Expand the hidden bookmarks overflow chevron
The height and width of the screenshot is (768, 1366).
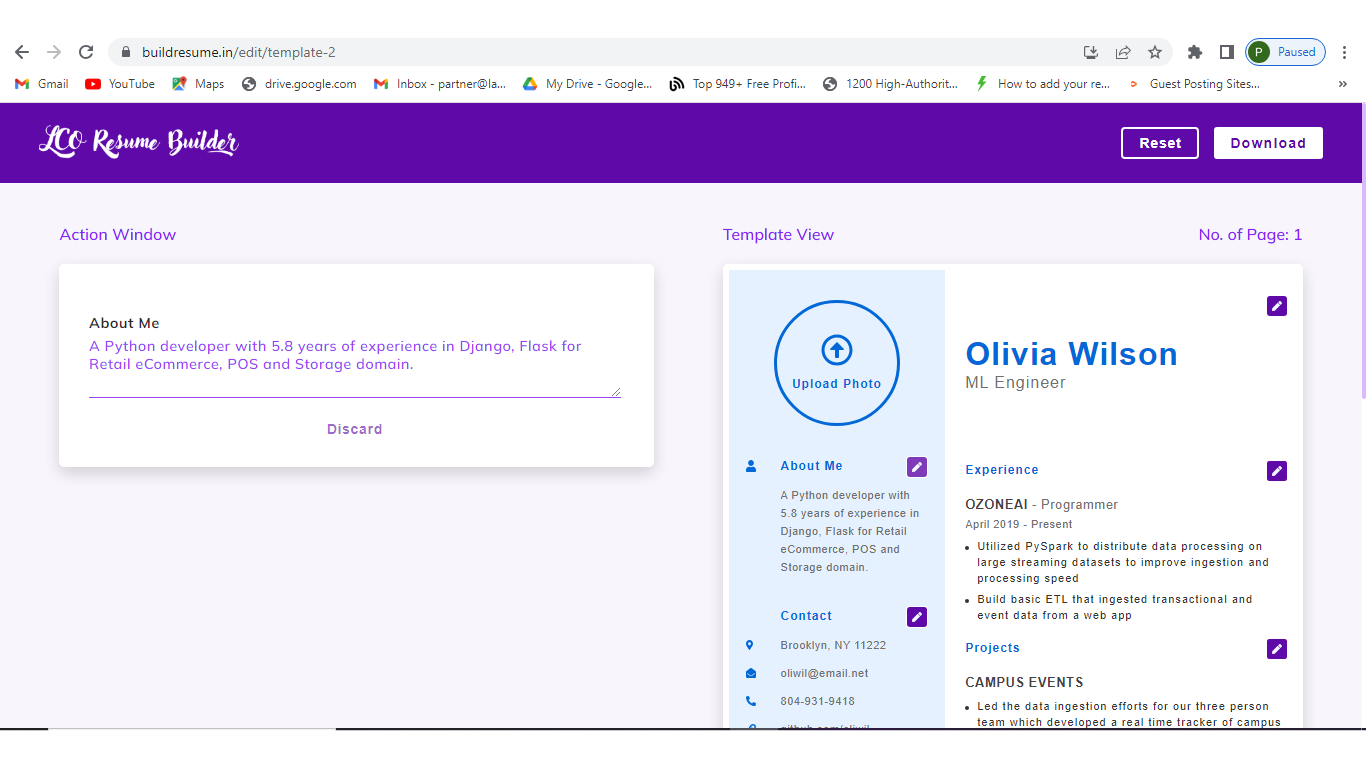pyautogui.click(x=1342, y=84)
